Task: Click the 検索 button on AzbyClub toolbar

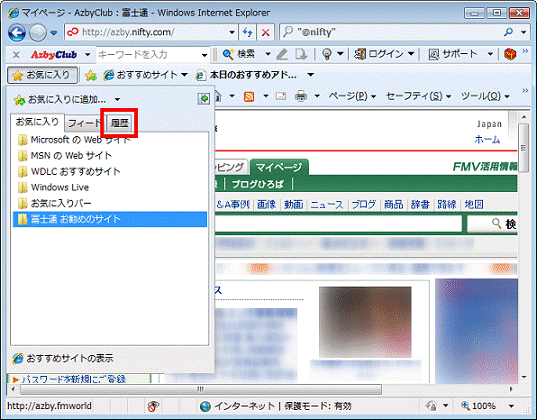Action: 239,54
